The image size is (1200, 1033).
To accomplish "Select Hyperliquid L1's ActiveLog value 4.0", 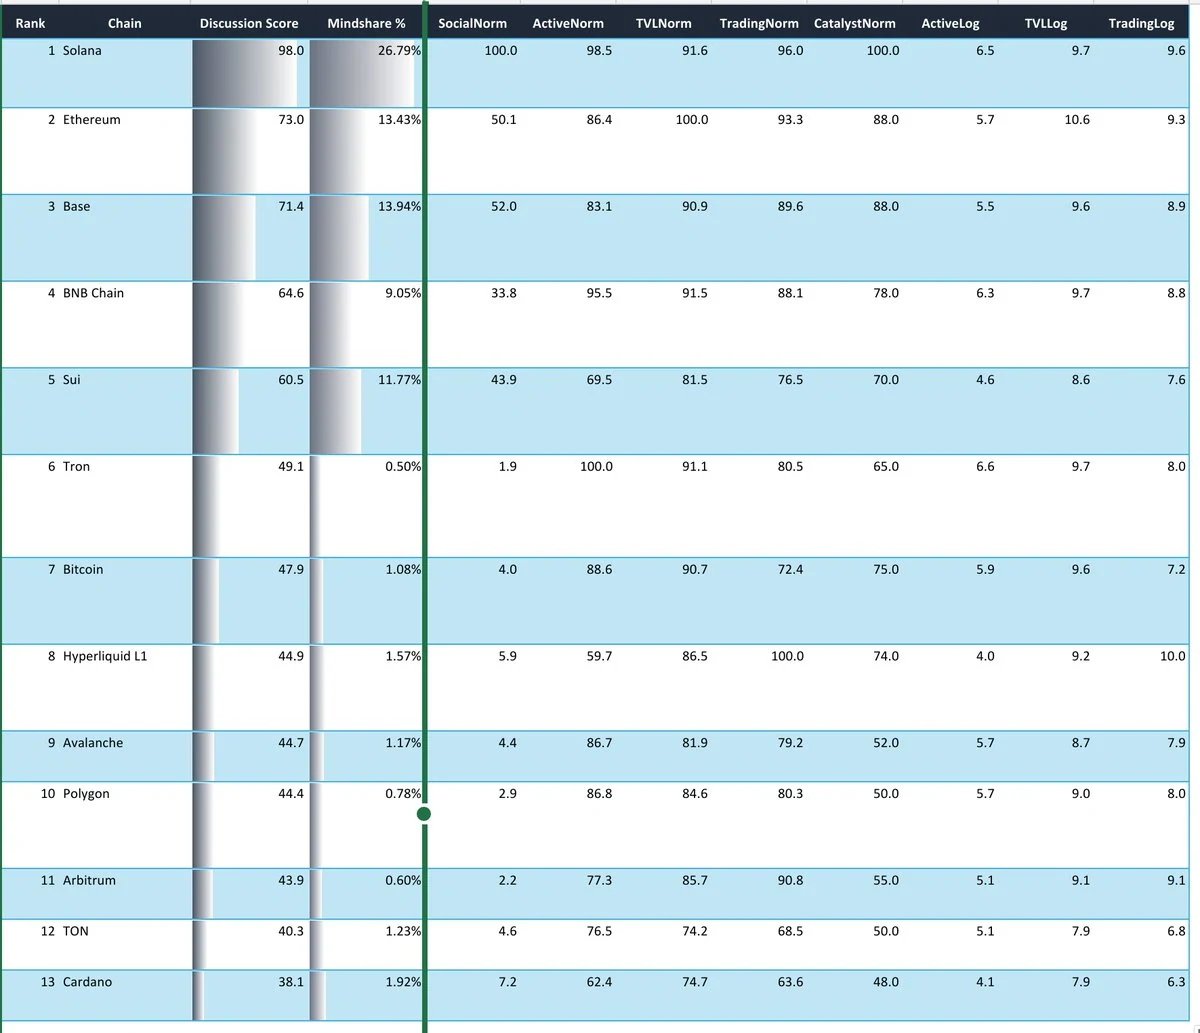I will [985, 656].
